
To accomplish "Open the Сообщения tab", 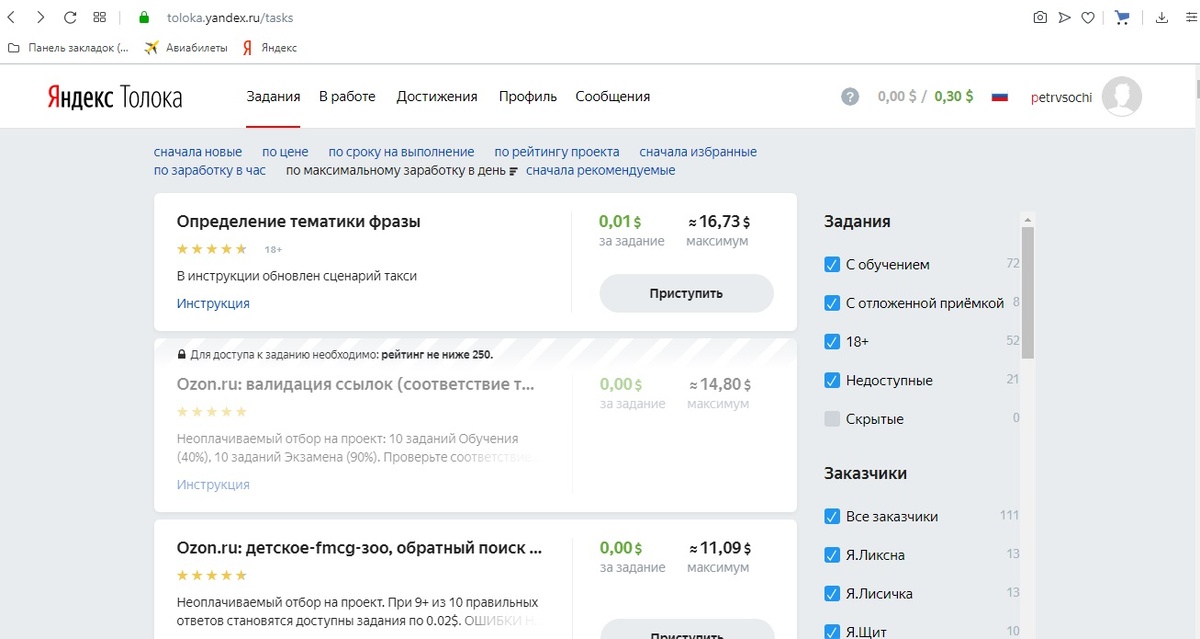I will click(613, 97).
